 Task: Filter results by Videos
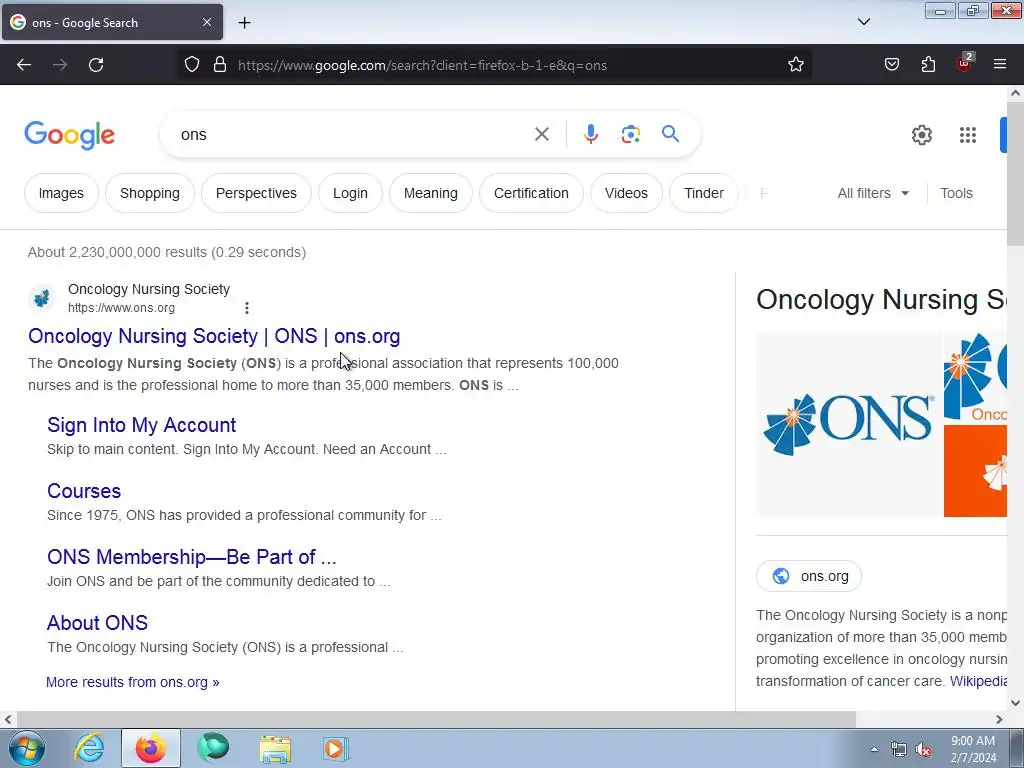click(626, 193)
